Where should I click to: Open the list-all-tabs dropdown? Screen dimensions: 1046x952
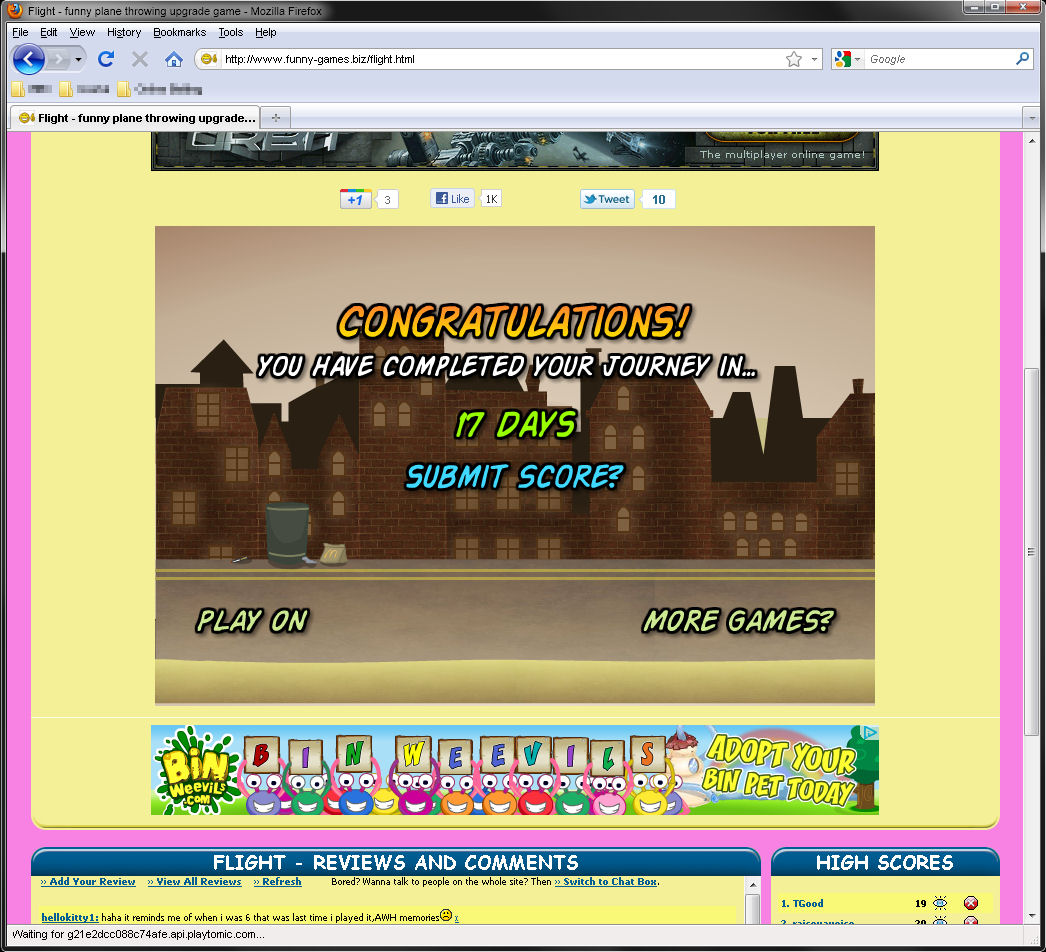1032,118
